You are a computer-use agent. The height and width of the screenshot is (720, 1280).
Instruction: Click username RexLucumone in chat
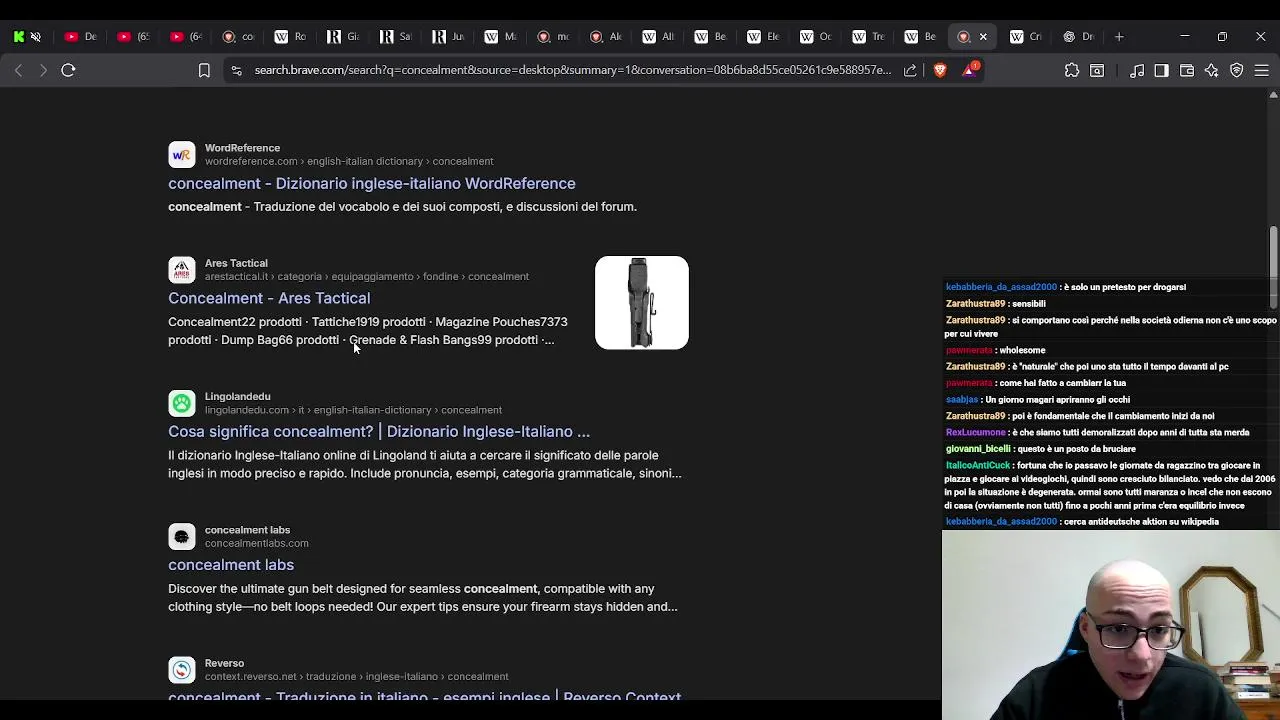[x=975, y=433]
